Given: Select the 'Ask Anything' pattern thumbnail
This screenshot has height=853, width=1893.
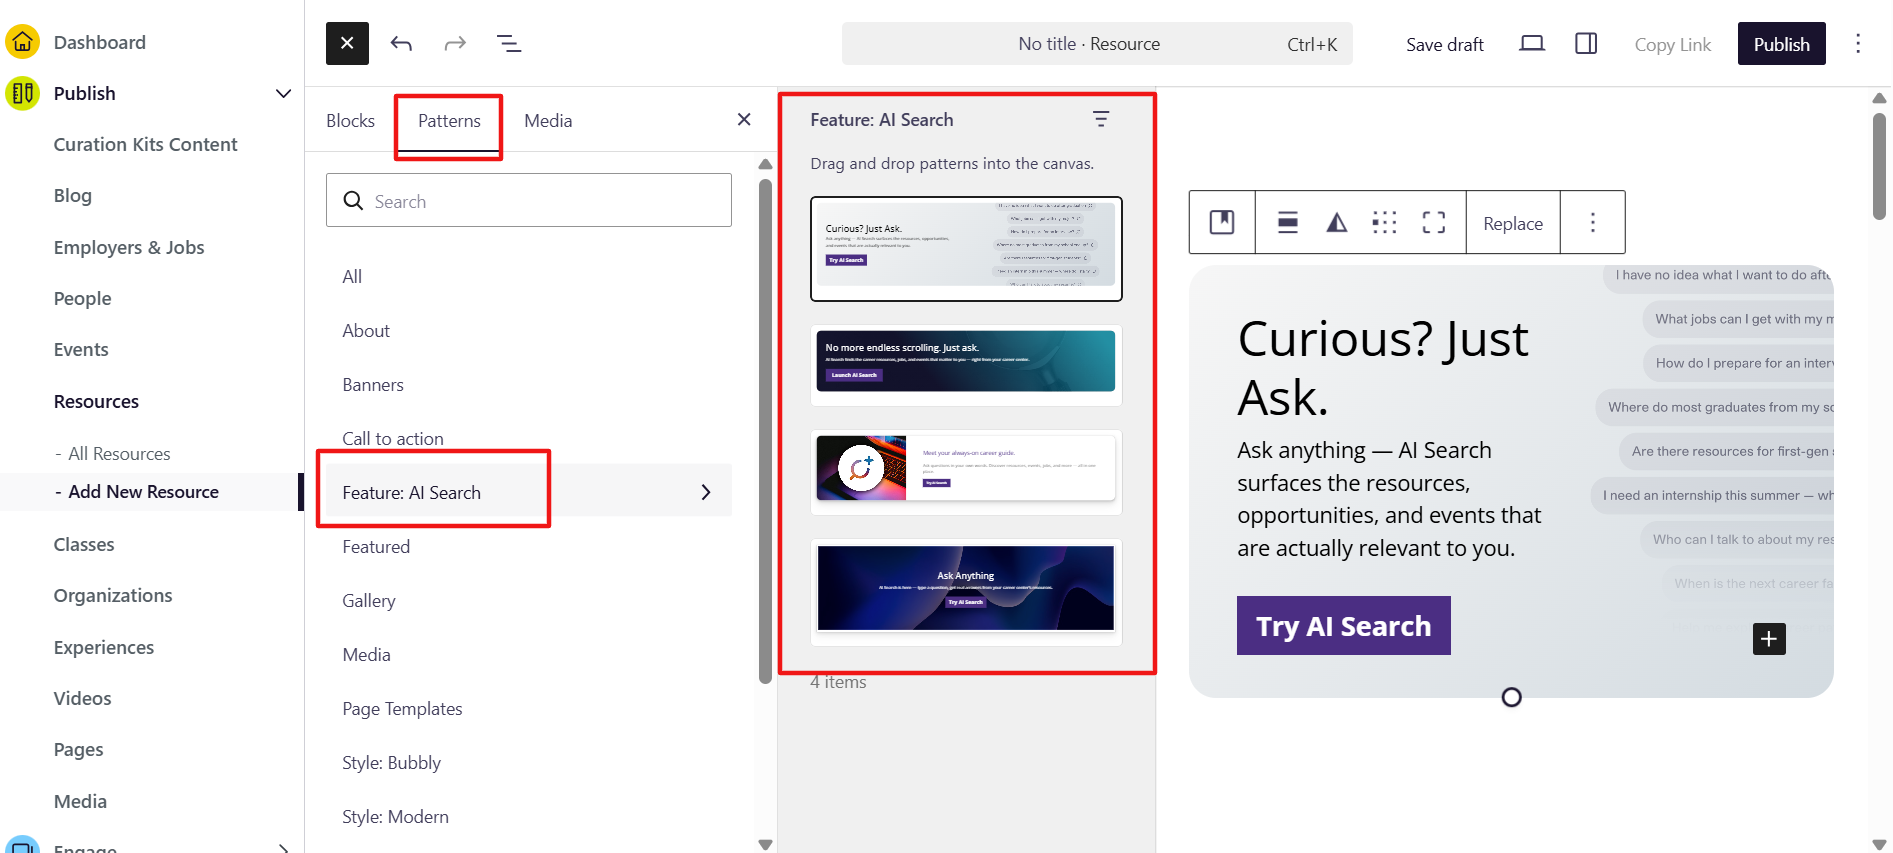Looking at the screenshot, I should coord(966,592).
